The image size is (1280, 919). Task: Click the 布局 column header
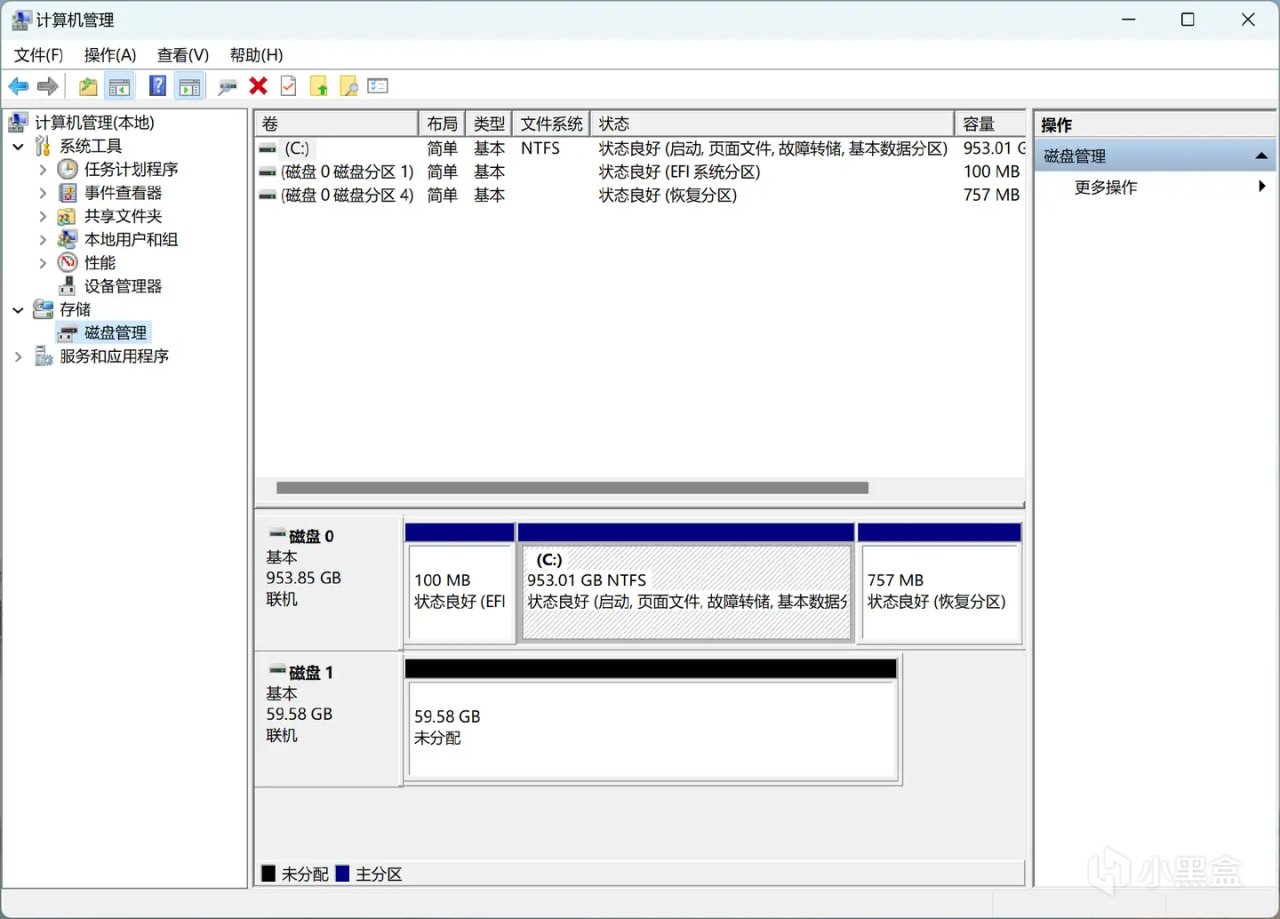[442, 124]
